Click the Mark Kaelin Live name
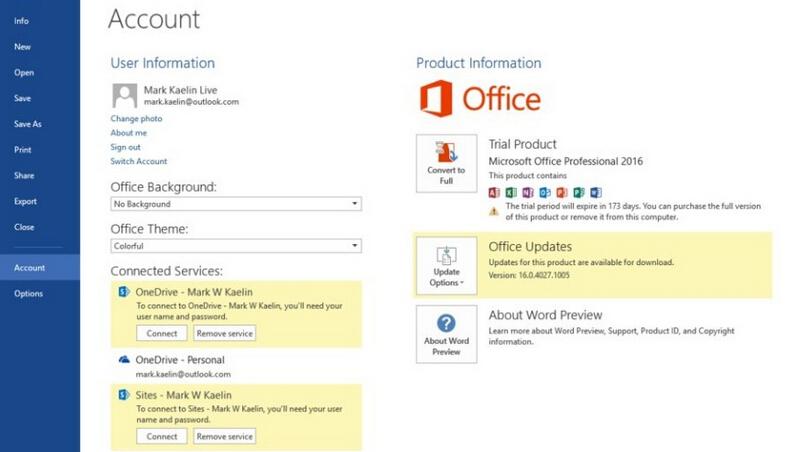Image resolution: width=791 pixels, height=452 pixels. [x=181, y=90]
